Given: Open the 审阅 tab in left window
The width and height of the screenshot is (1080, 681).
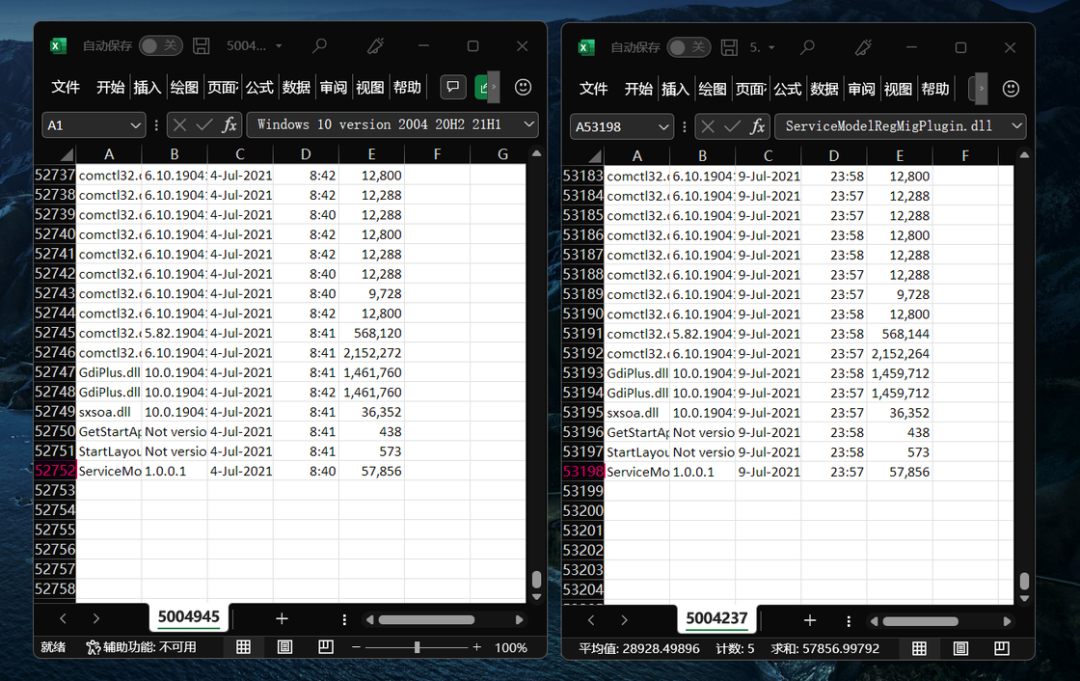Looking at the screenshot, I should coord(333,87).
